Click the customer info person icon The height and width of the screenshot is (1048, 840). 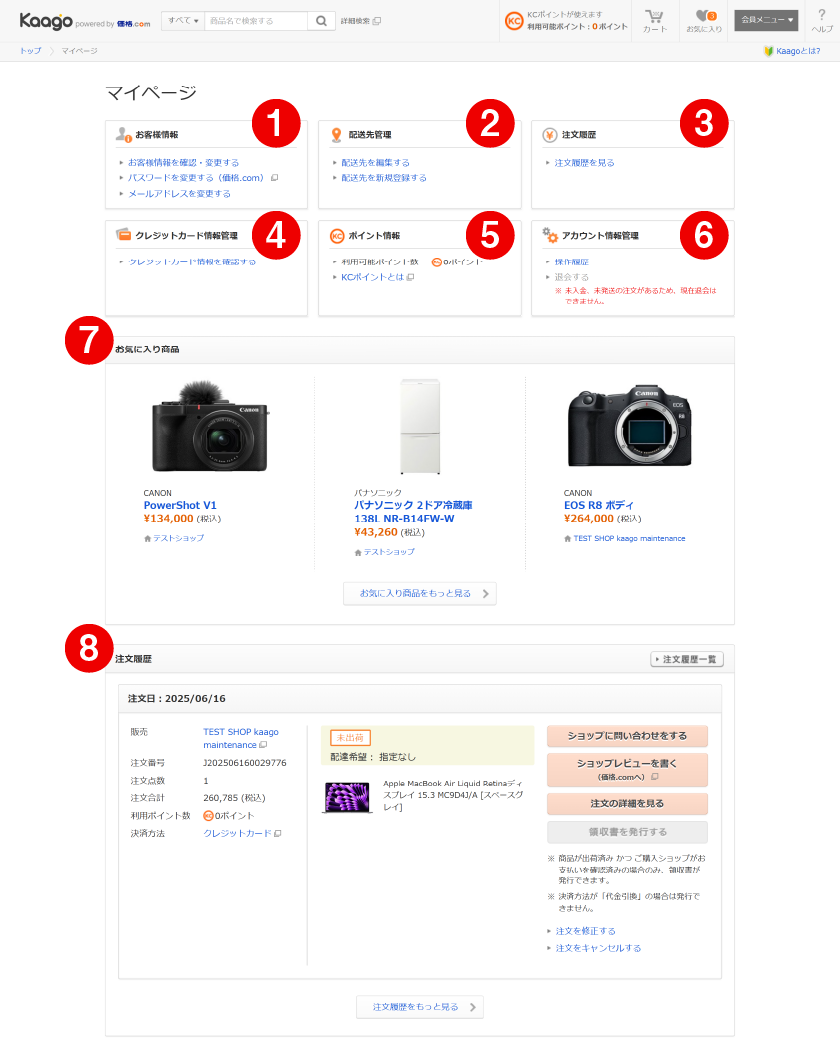pyautogui.click(x=124, y=134)
